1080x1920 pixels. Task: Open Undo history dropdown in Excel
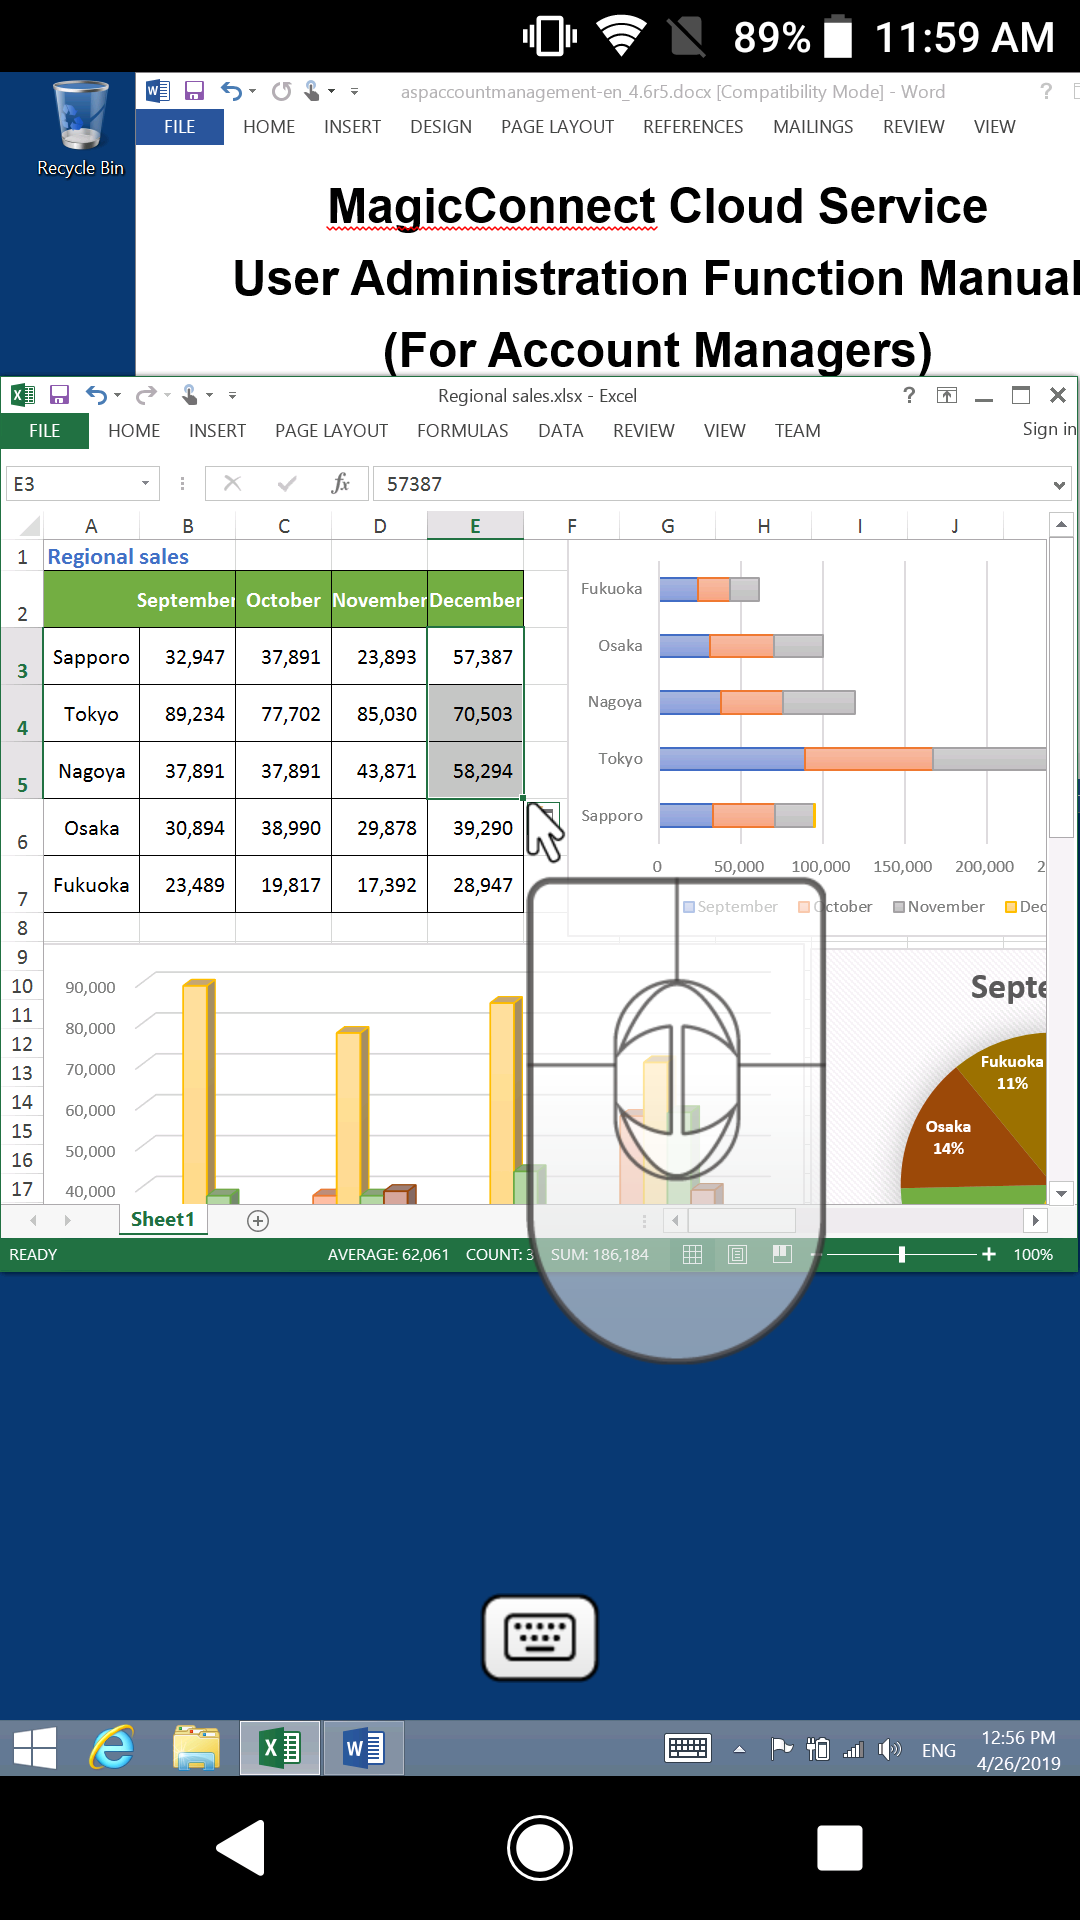(118, 396)
